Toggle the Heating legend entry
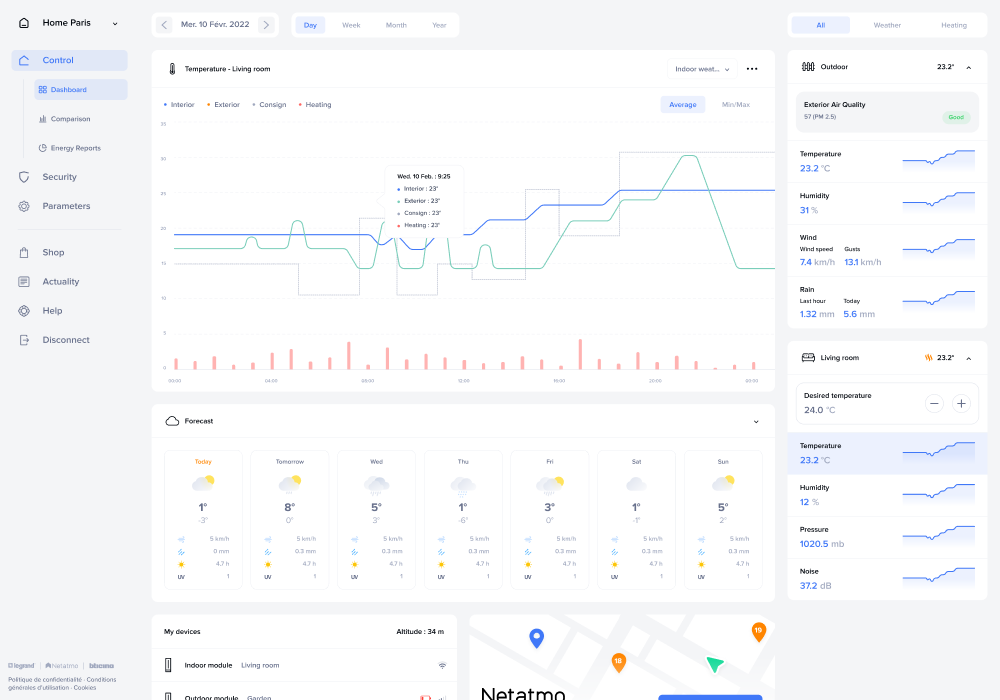Viewport: 1000px width, 700px height. click(316, 104)
